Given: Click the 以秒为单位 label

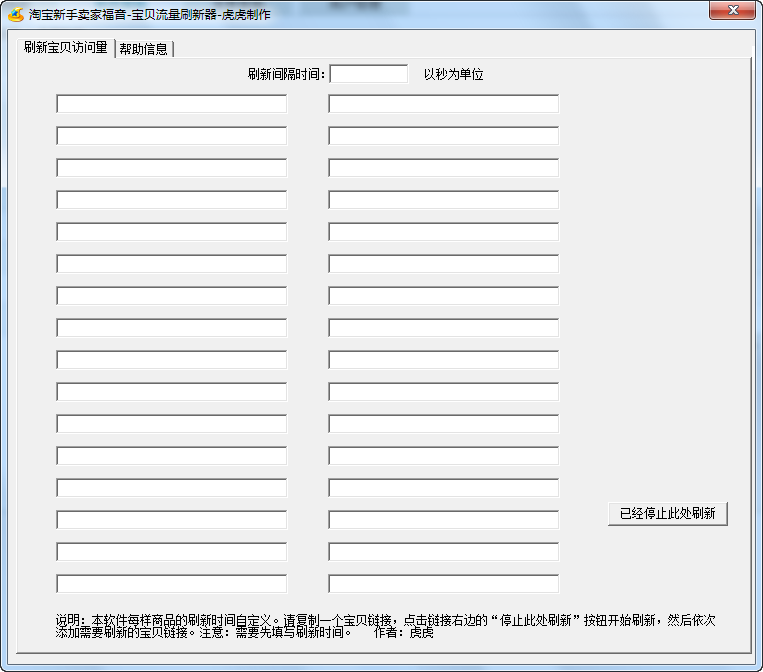Looking at the screenshot, I should (454, 74).
